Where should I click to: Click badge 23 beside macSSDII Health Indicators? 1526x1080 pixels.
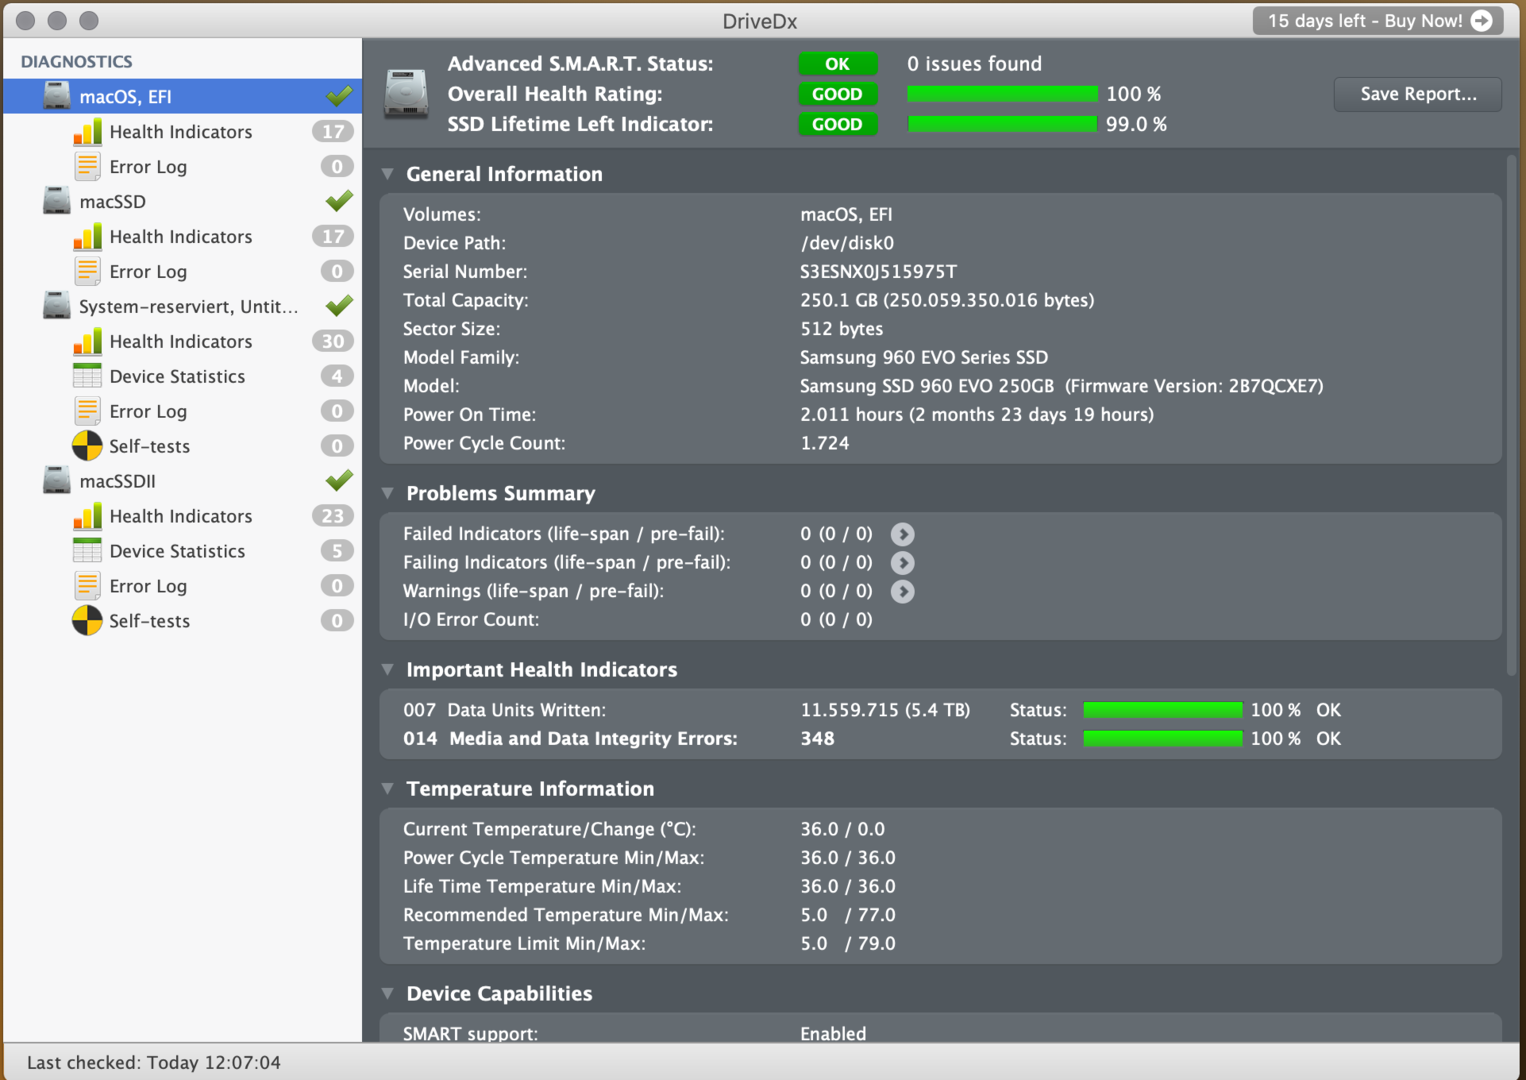[332, 516]
